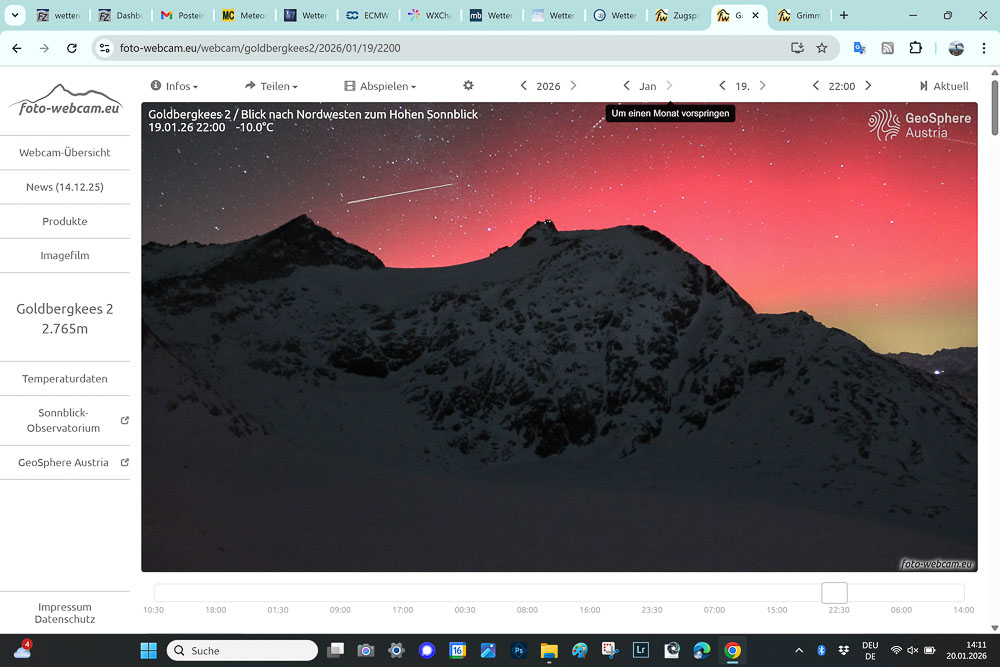Launch Photoshop from the taskbar
This screenshot has height=667, width=1000.
519,650
